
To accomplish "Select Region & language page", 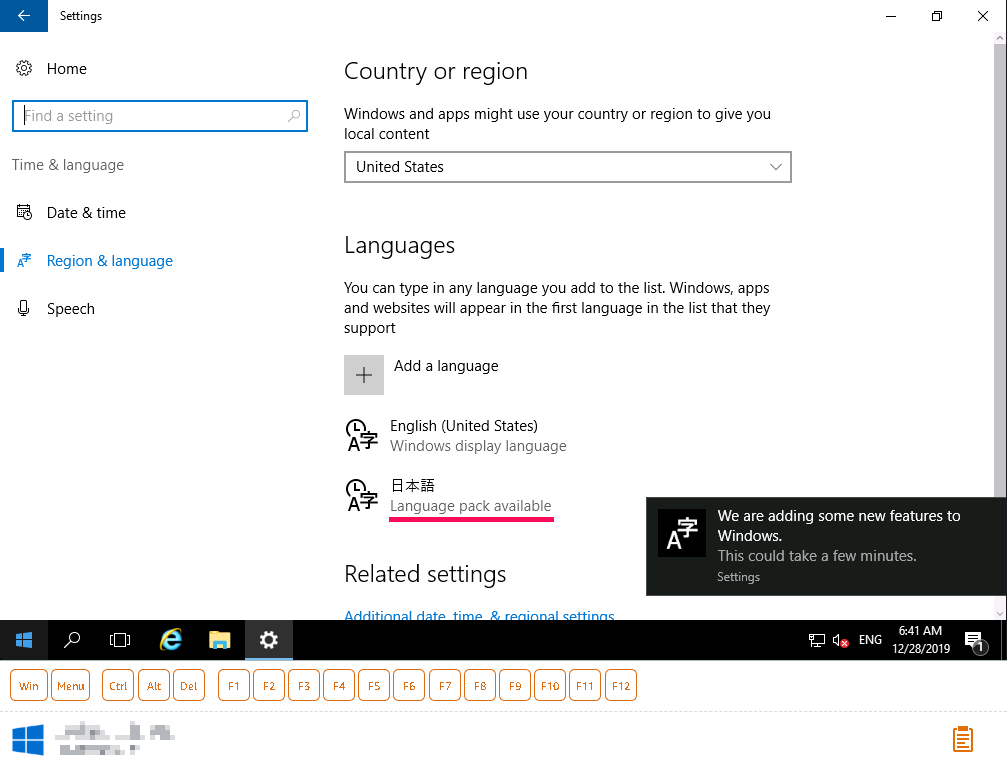I will tap(110, 261).
